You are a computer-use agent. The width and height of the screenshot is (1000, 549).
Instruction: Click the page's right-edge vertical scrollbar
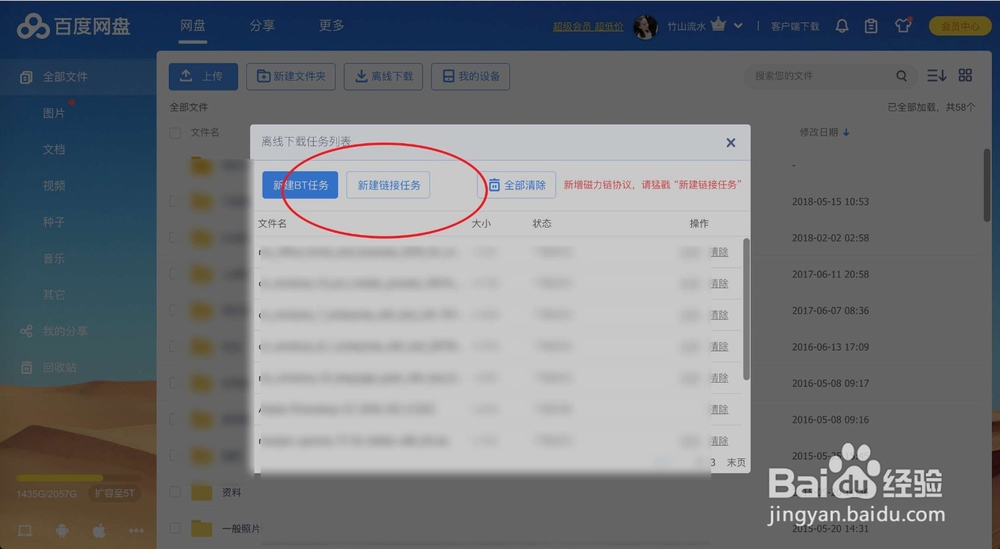click(x=987, y=185)
